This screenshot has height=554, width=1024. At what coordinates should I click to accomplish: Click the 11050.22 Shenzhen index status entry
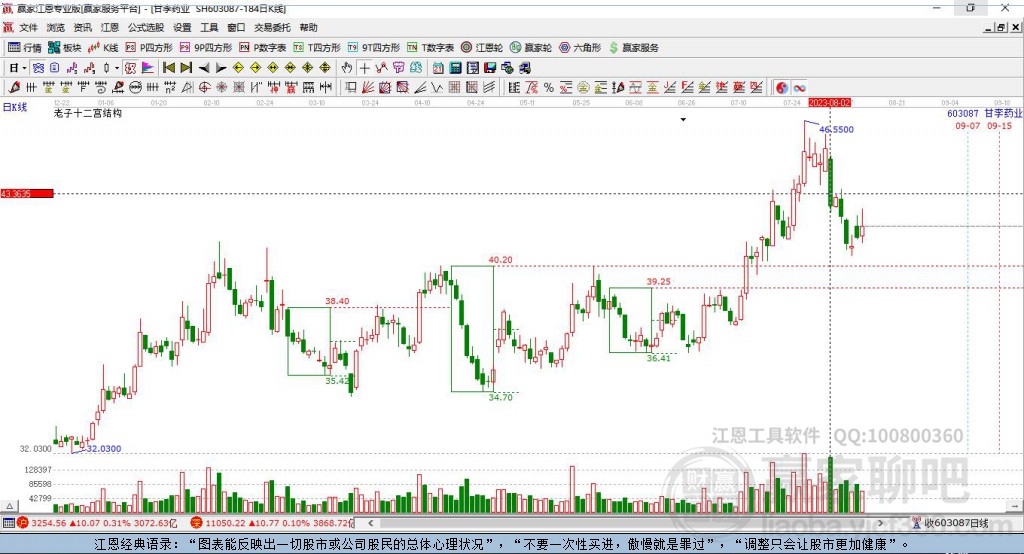click(272, 523)
